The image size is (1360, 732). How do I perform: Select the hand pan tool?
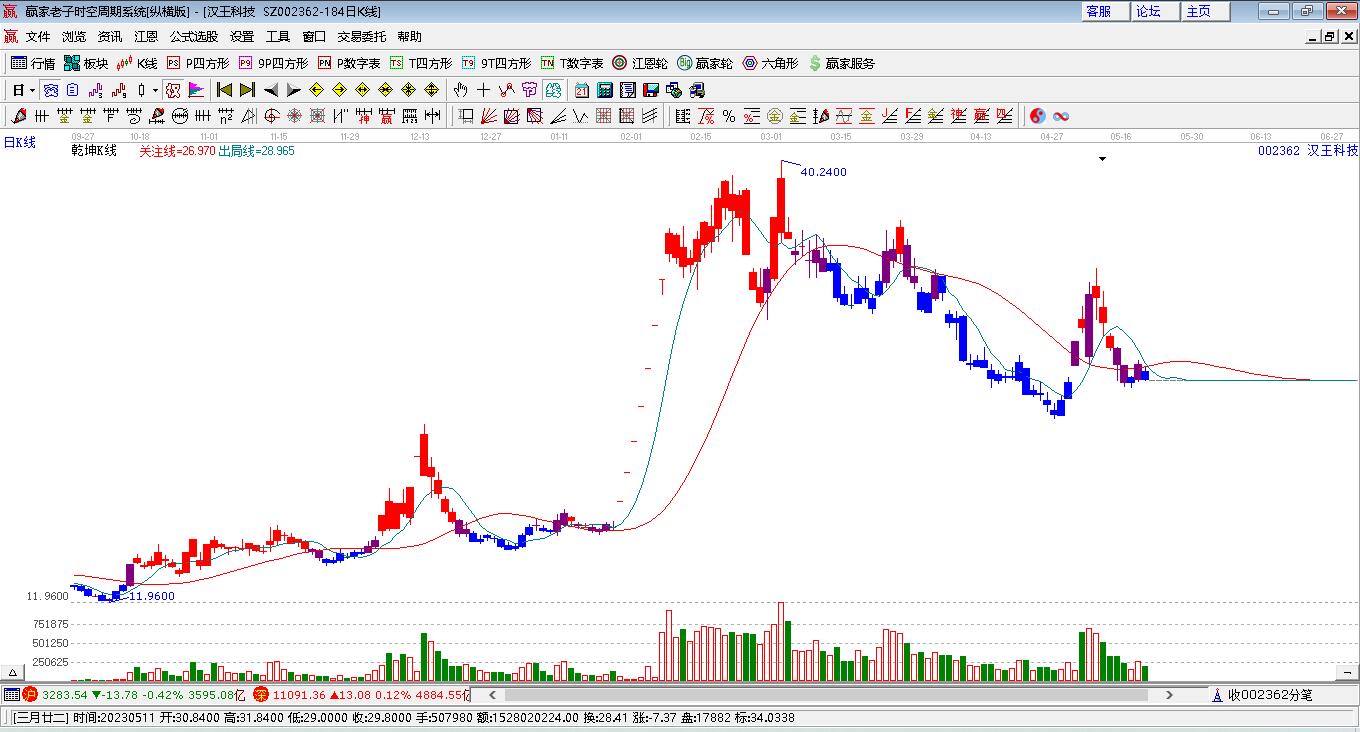[460, 90]
